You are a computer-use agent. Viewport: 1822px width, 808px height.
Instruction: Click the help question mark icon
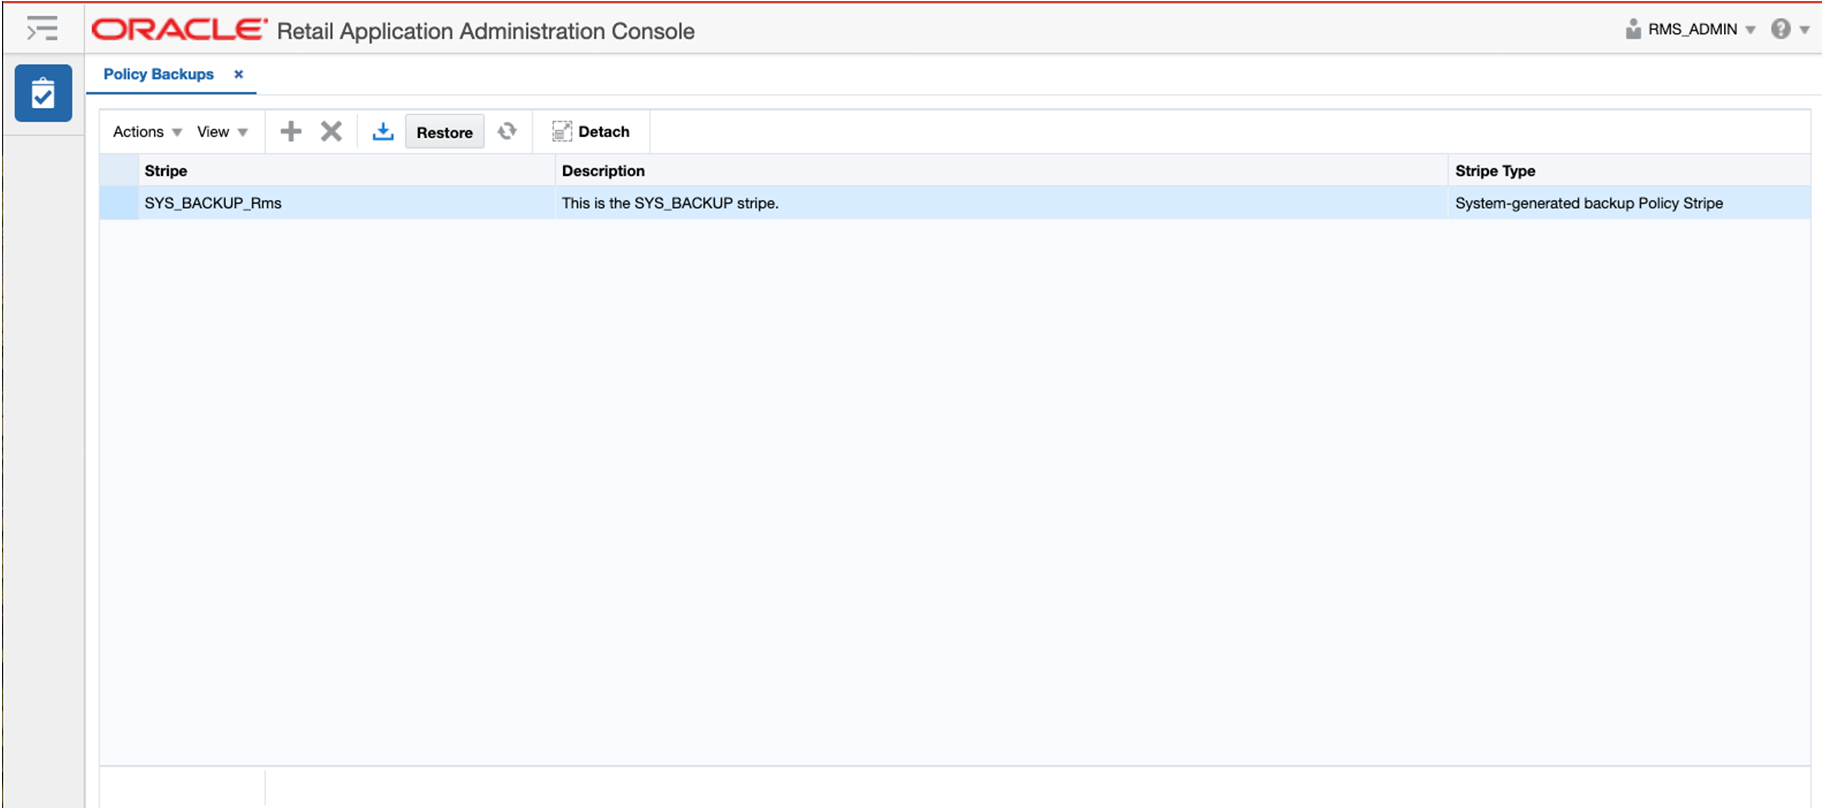click(x=1780, y=29)
